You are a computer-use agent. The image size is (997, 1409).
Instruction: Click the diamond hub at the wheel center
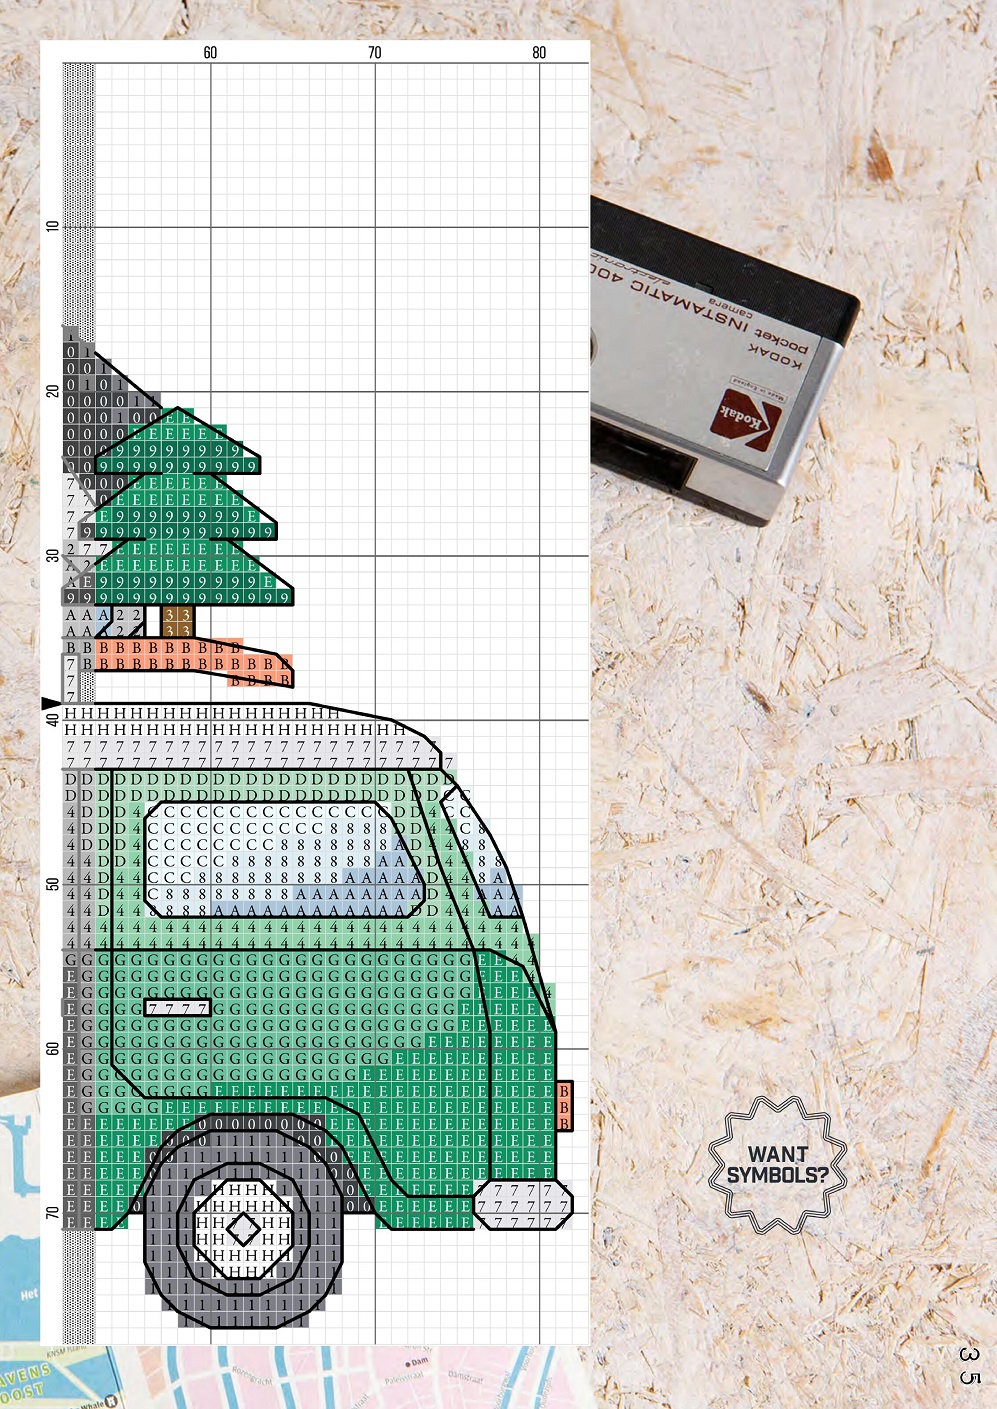click(x=243, y=1229)
